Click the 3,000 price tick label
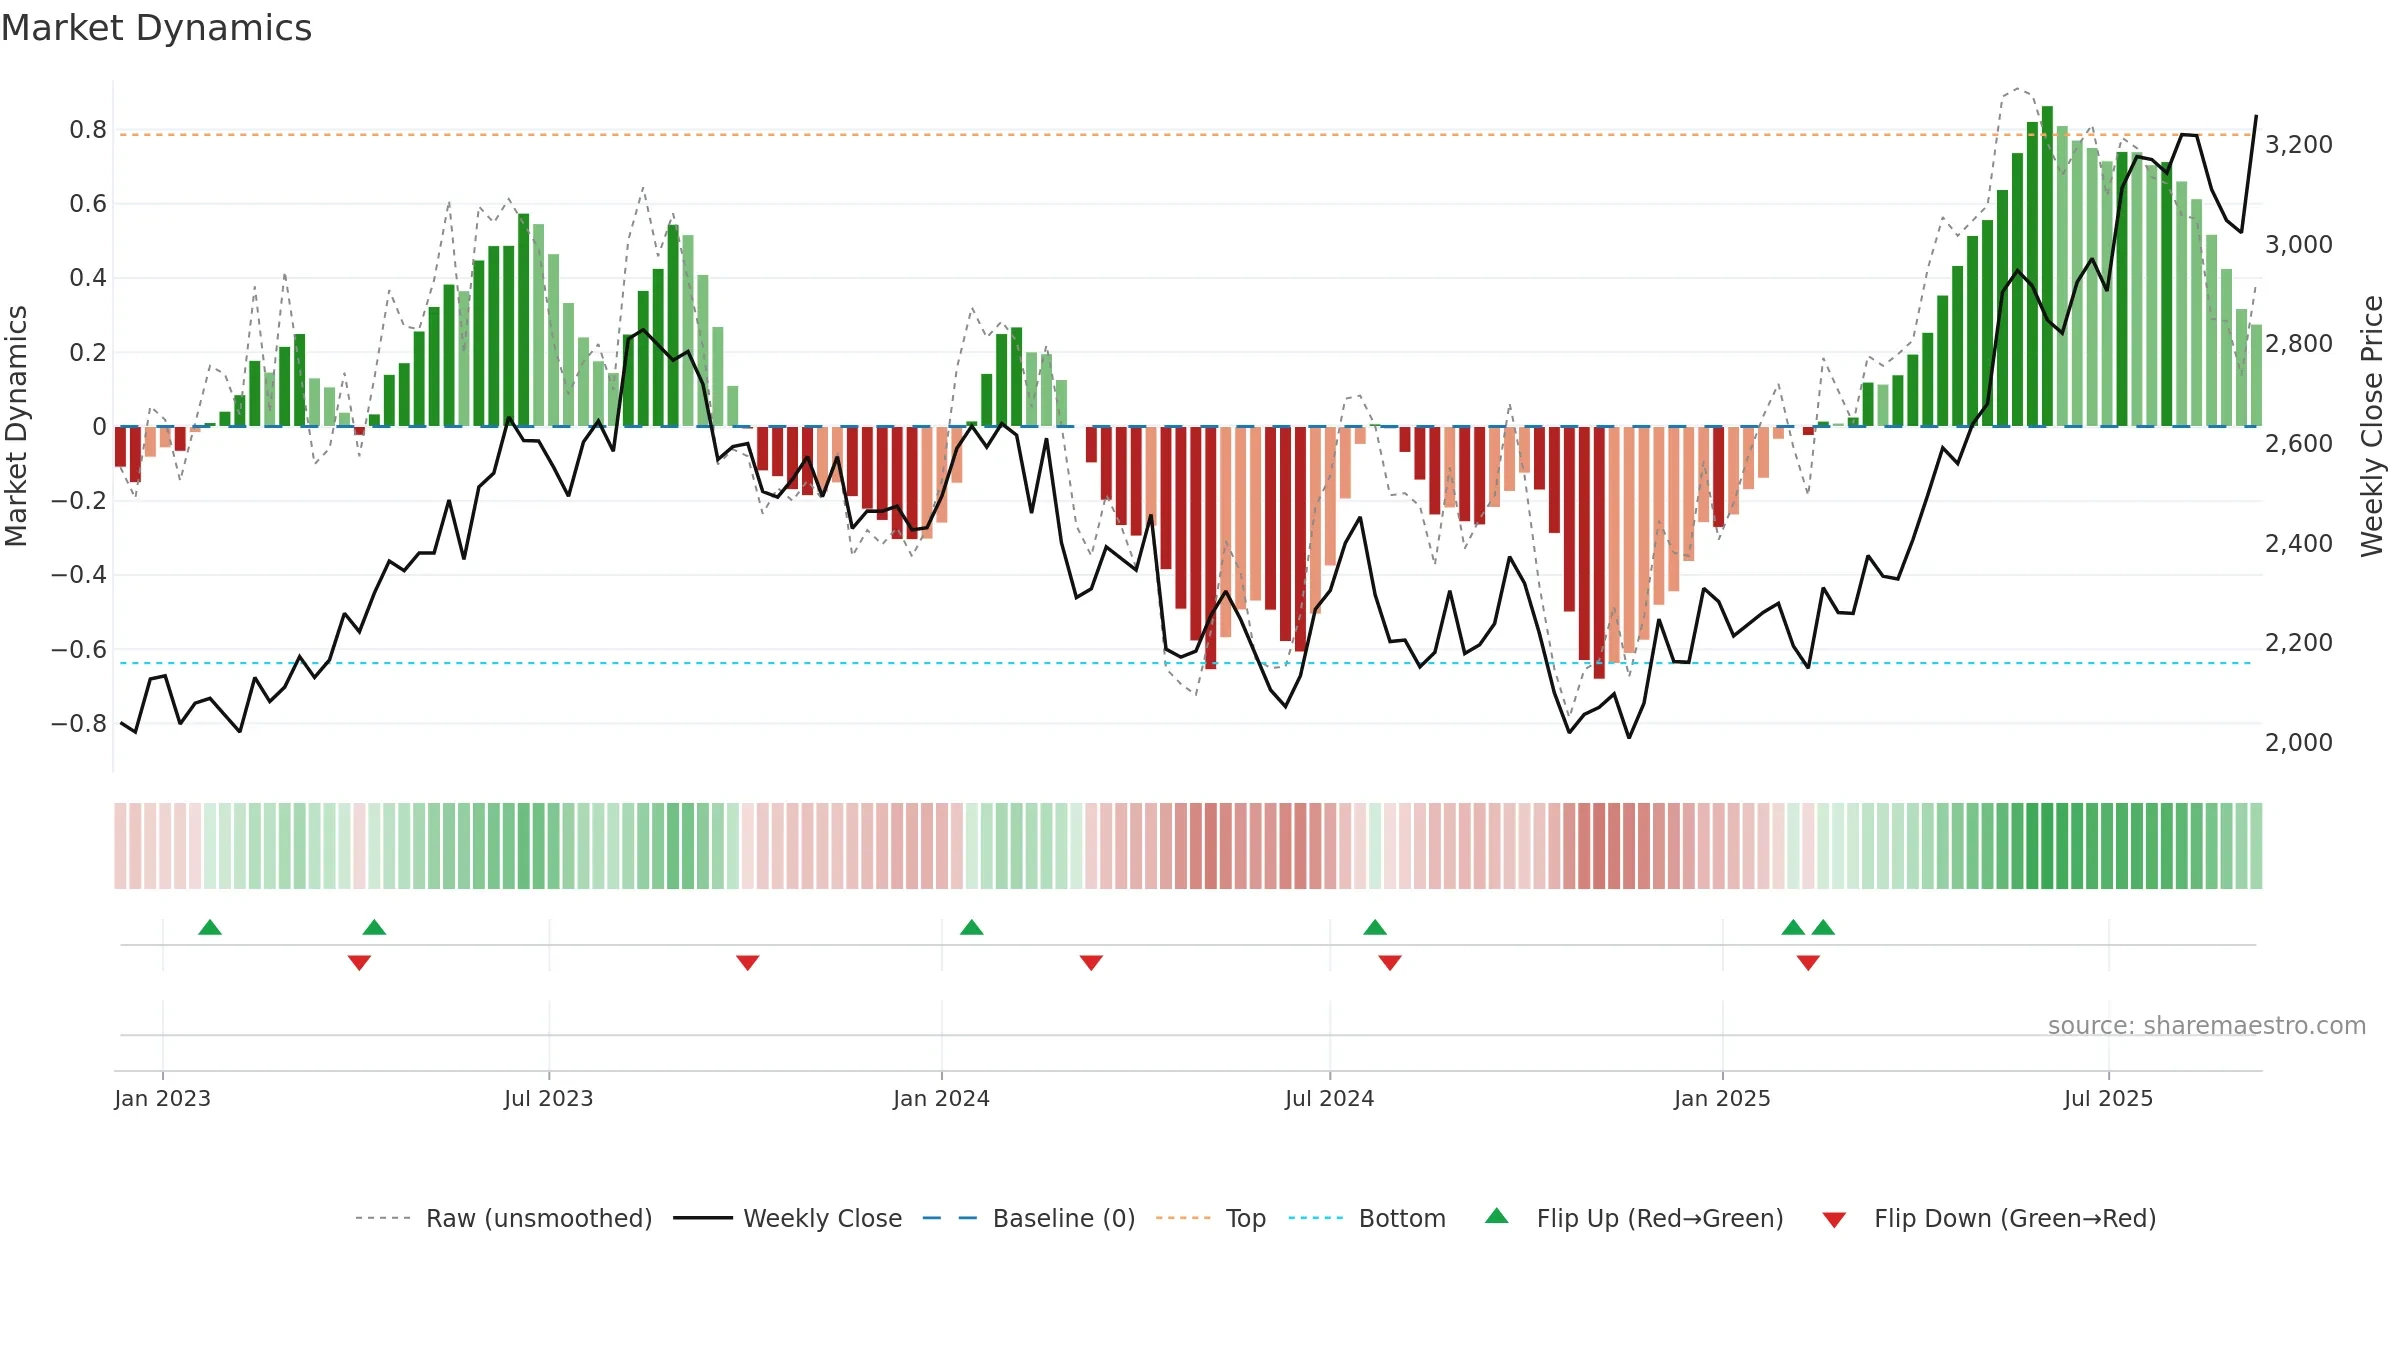The image size is (2400, 1350). (x=2299, y=245)
